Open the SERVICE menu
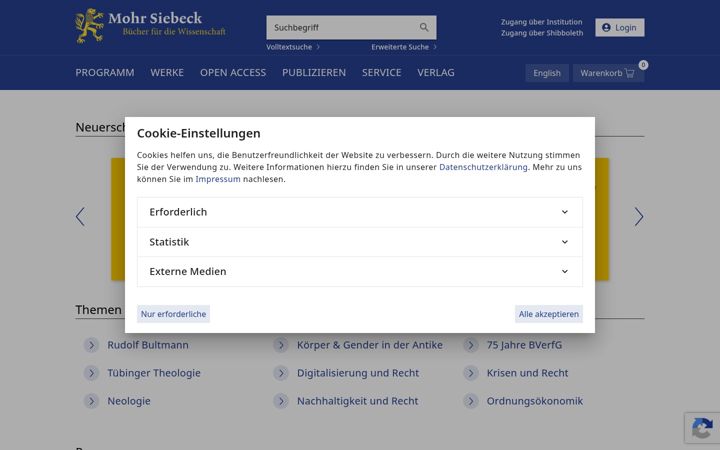 [381, 73]
